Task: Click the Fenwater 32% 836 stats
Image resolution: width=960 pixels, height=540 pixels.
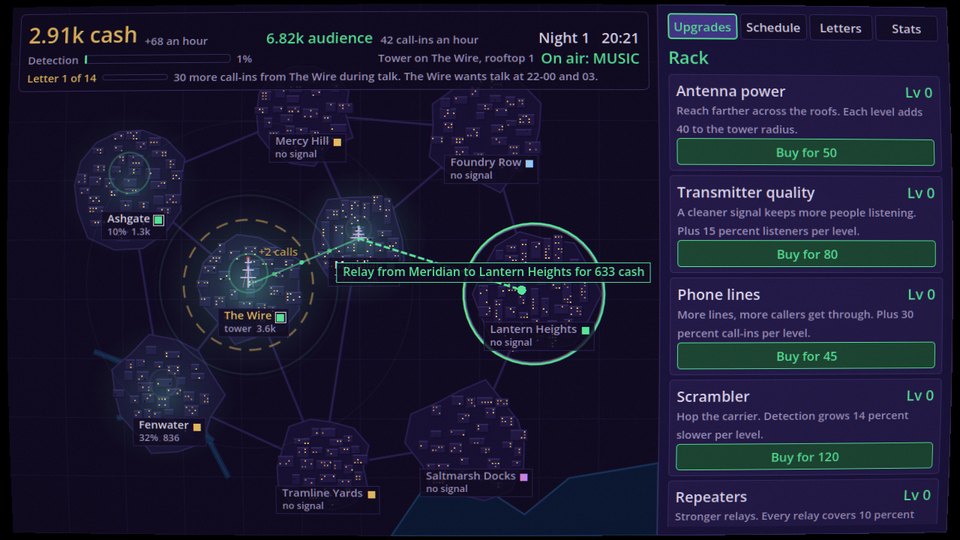Action: pyautogui.click(x=159, y=438)
